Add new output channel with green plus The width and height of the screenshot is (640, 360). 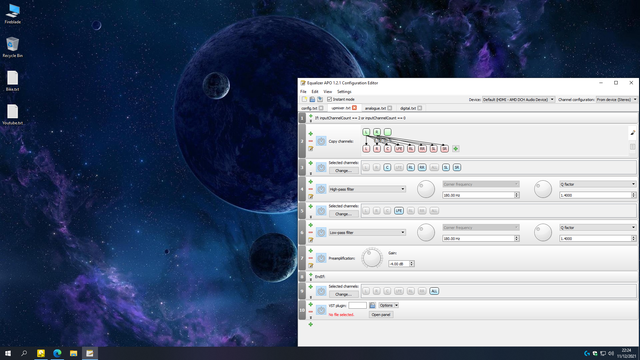(x=456, y=149)
